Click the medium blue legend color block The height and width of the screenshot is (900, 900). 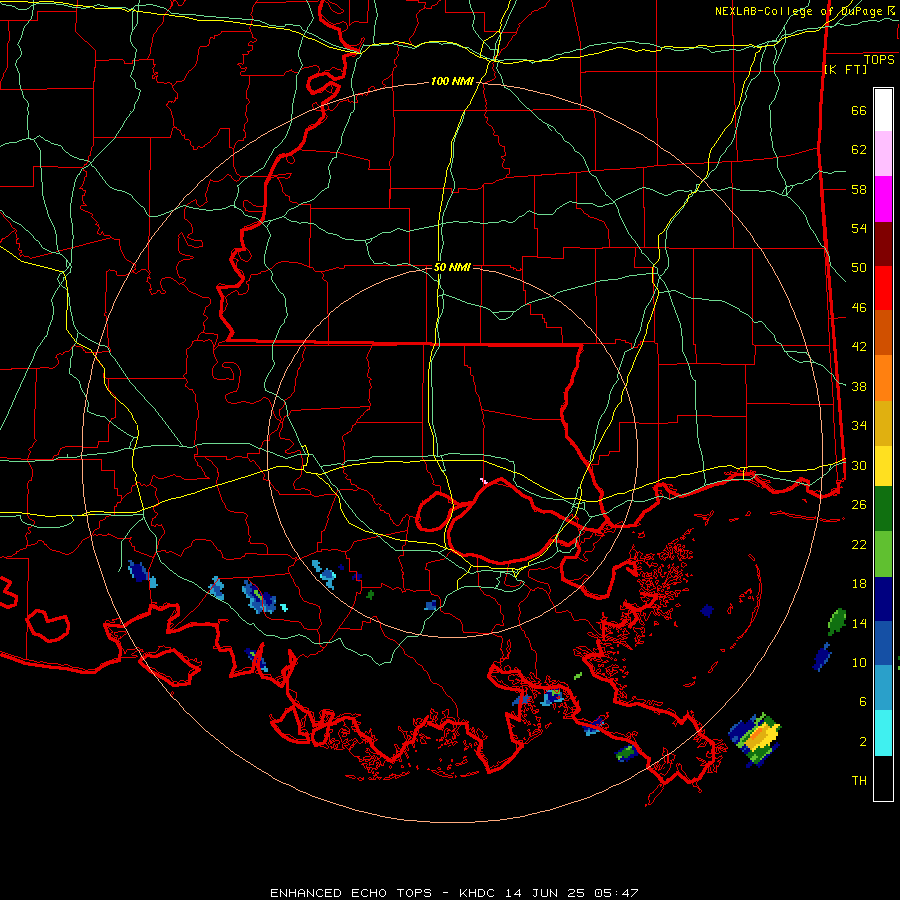point(883,643)
